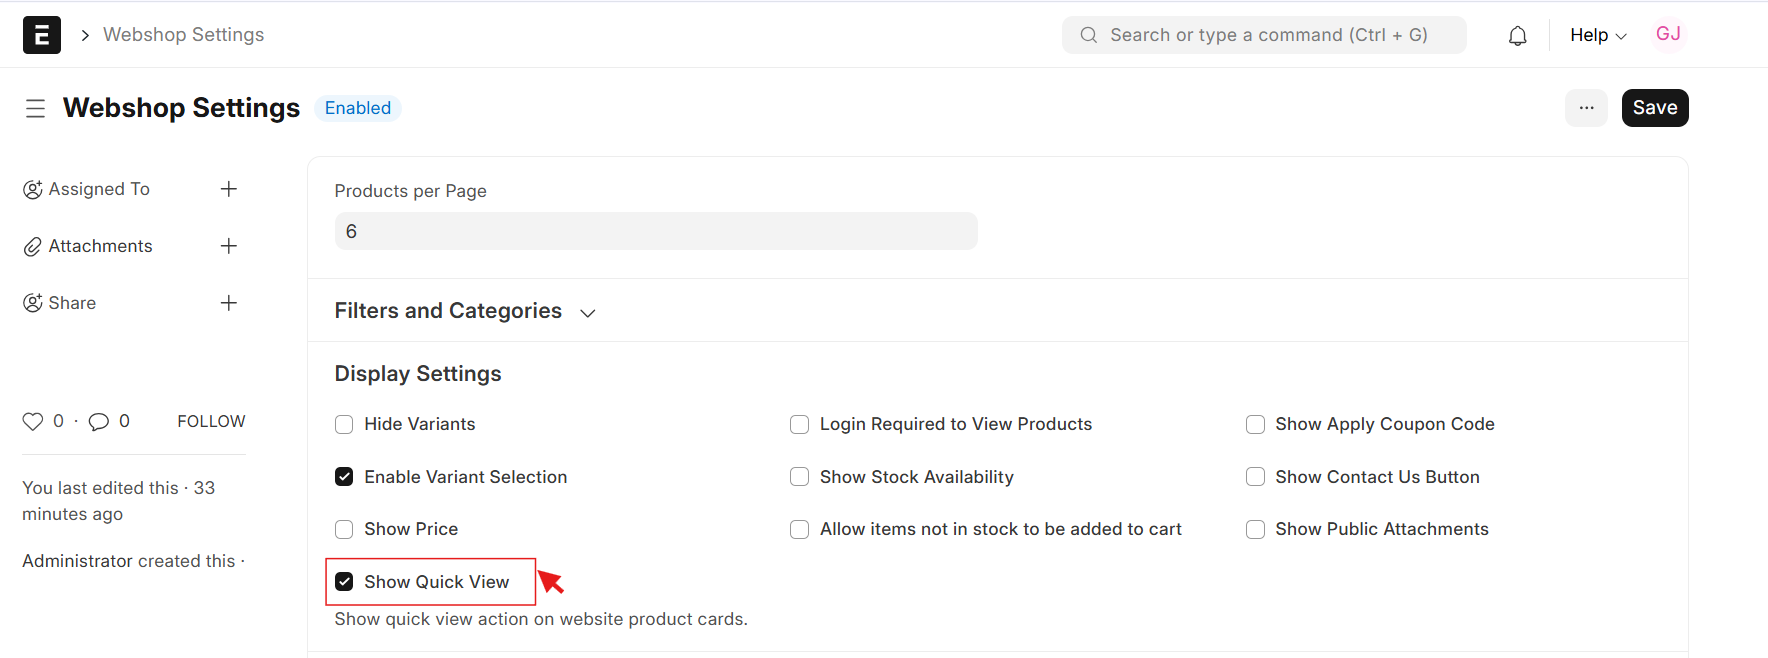Click the Share person icon
This screenshot has width=1768, height=658.
33,303
